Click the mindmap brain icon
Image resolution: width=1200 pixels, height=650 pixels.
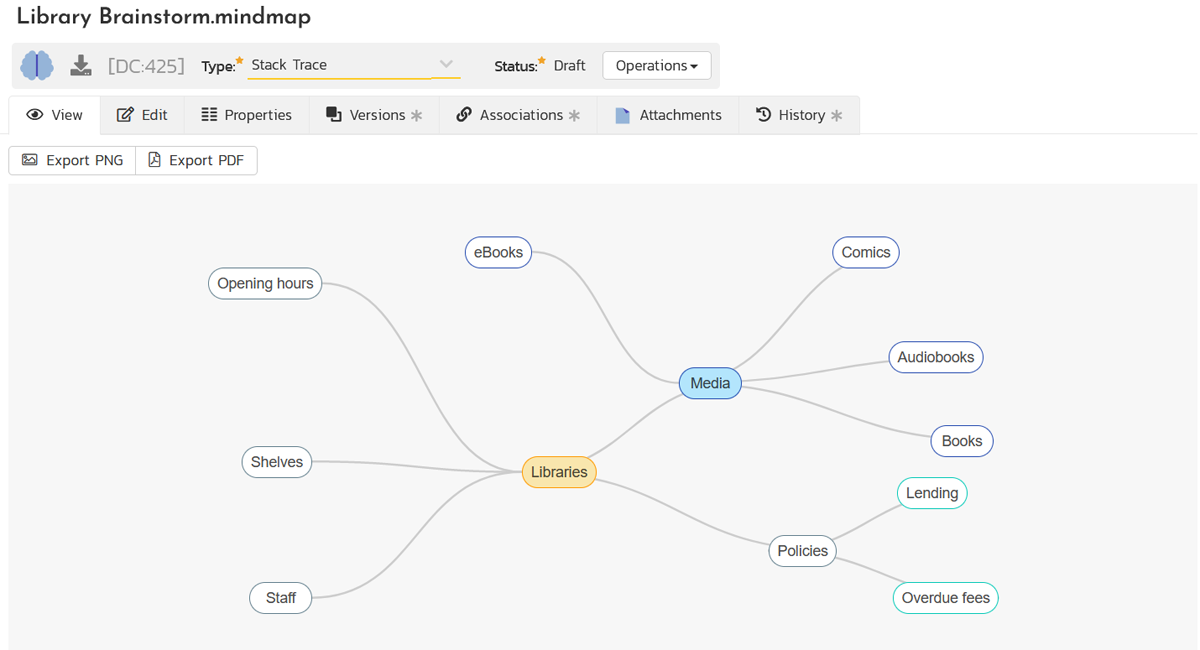(x=37, y=66)
